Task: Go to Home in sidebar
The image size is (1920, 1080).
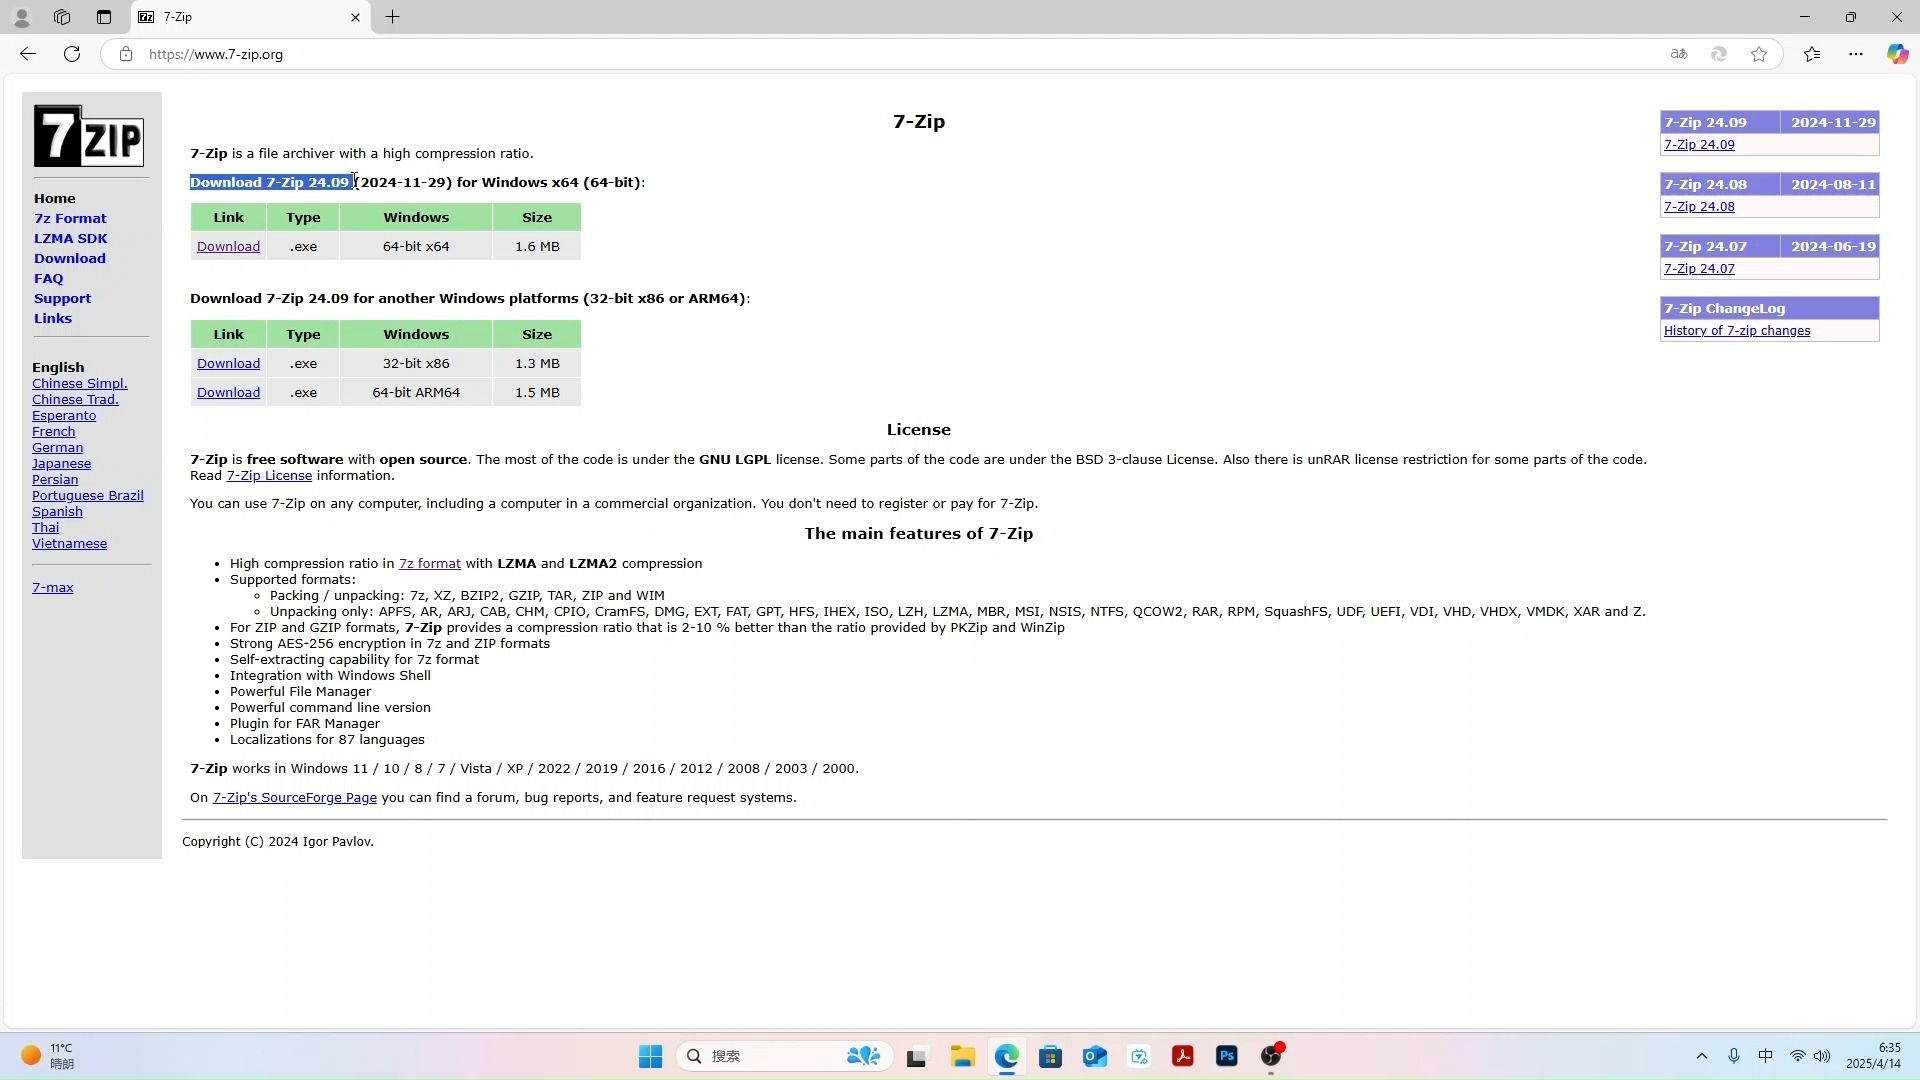Action: [x=54, y=198]
